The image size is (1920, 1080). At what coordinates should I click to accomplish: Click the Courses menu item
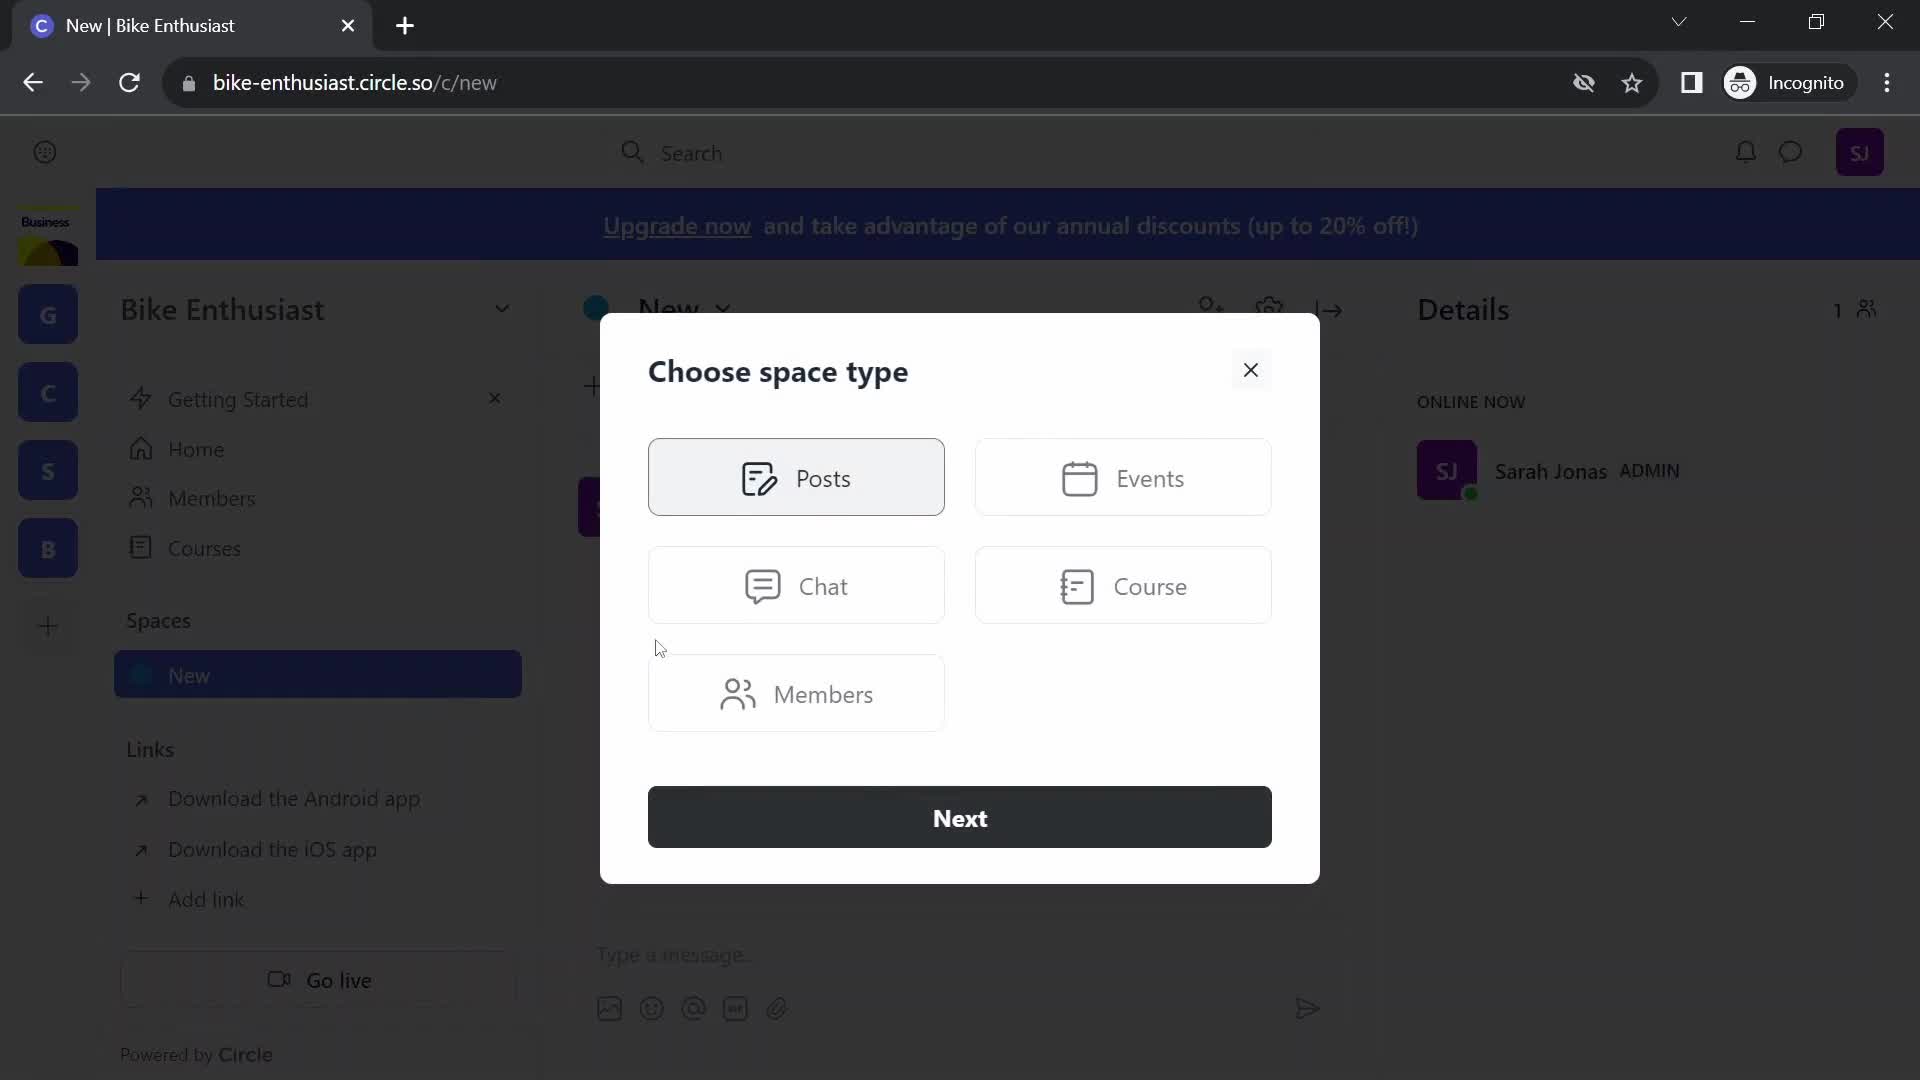coord(204,549)
